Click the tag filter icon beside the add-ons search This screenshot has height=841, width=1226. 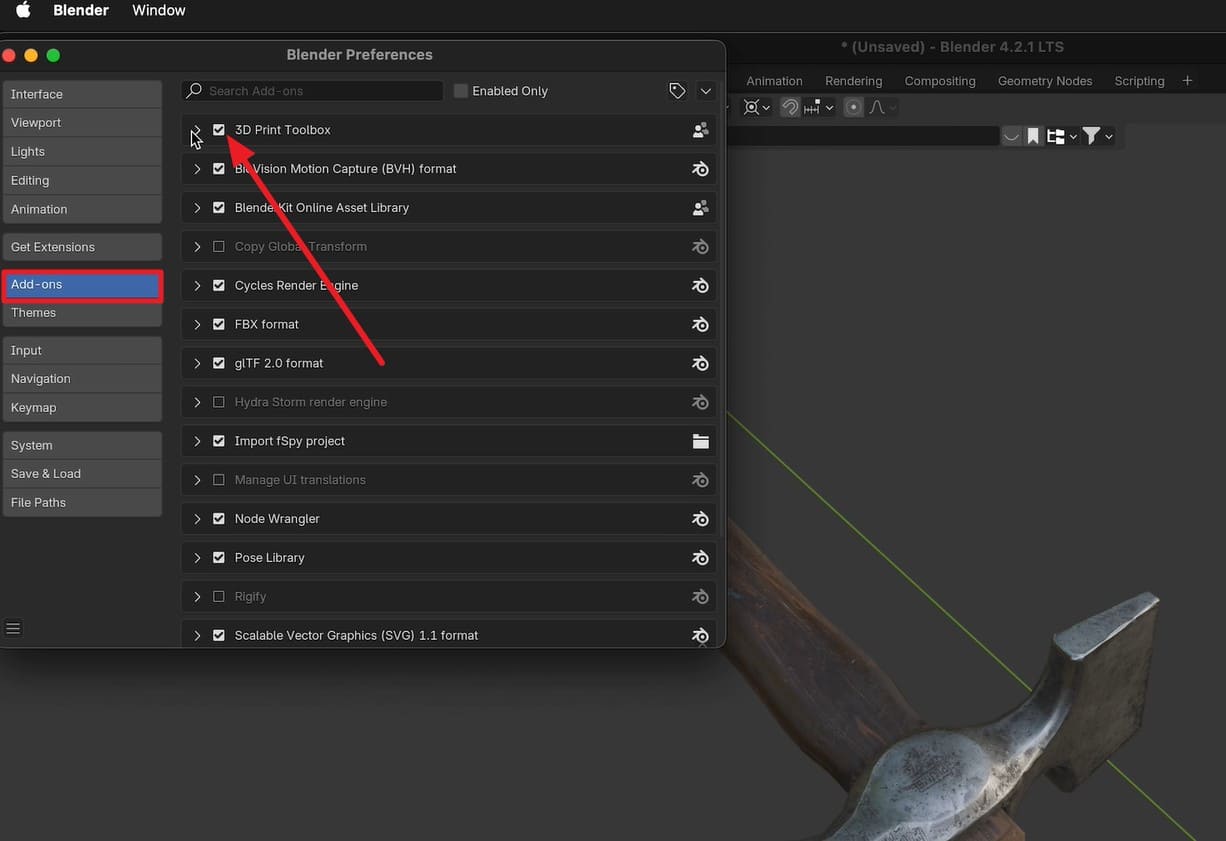677,90
